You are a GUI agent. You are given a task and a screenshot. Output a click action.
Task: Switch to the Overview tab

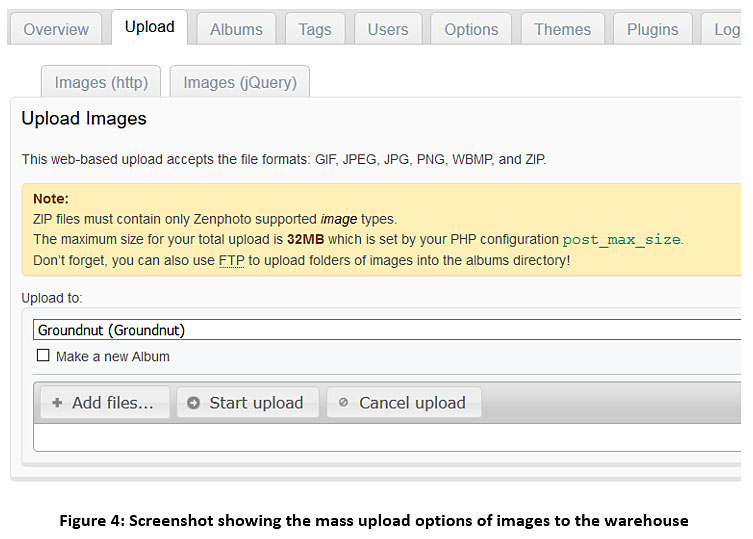click(55, 29)
